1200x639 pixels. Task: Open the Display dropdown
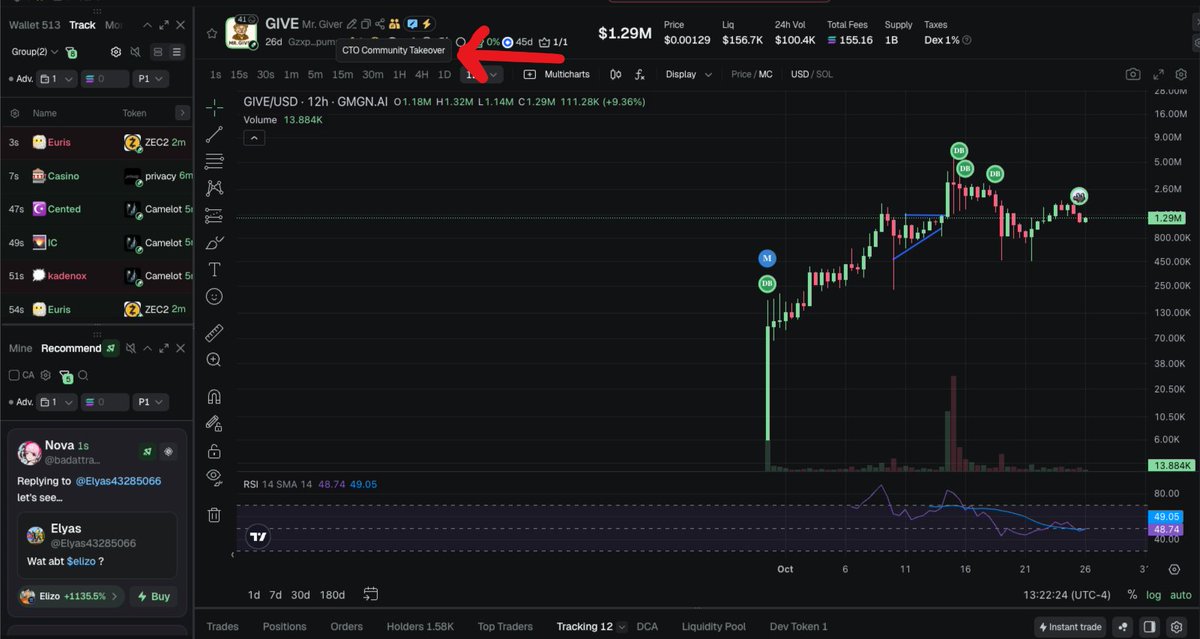coord(689,74)
